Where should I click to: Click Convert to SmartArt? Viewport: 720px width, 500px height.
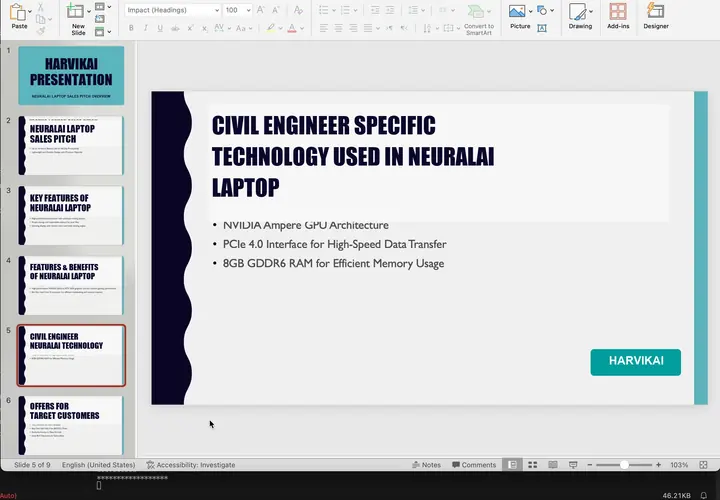[x=478, y=18]
